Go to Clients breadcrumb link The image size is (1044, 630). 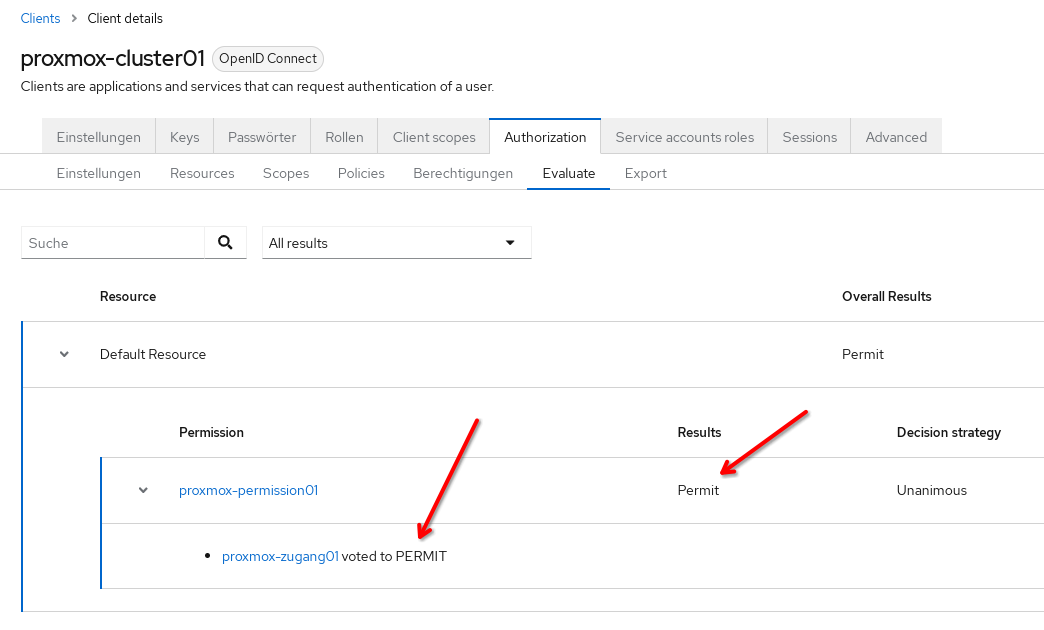[x=40, y=18]
